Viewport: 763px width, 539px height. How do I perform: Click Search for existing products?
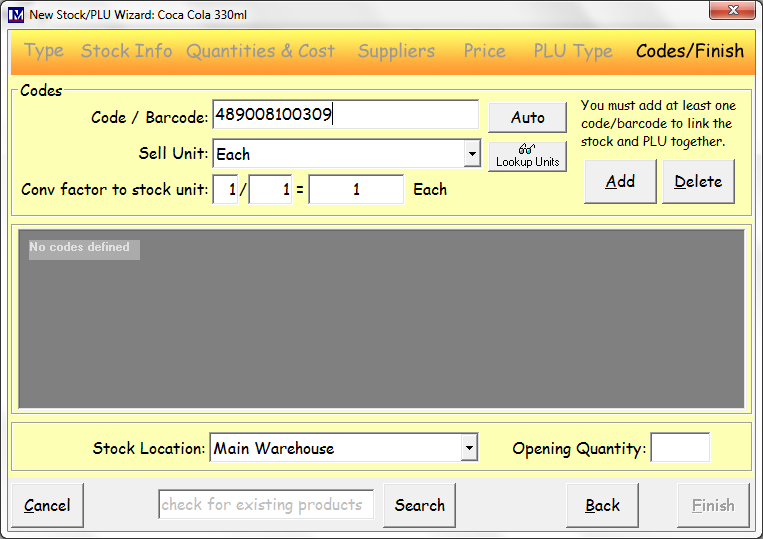pos(419,505)
